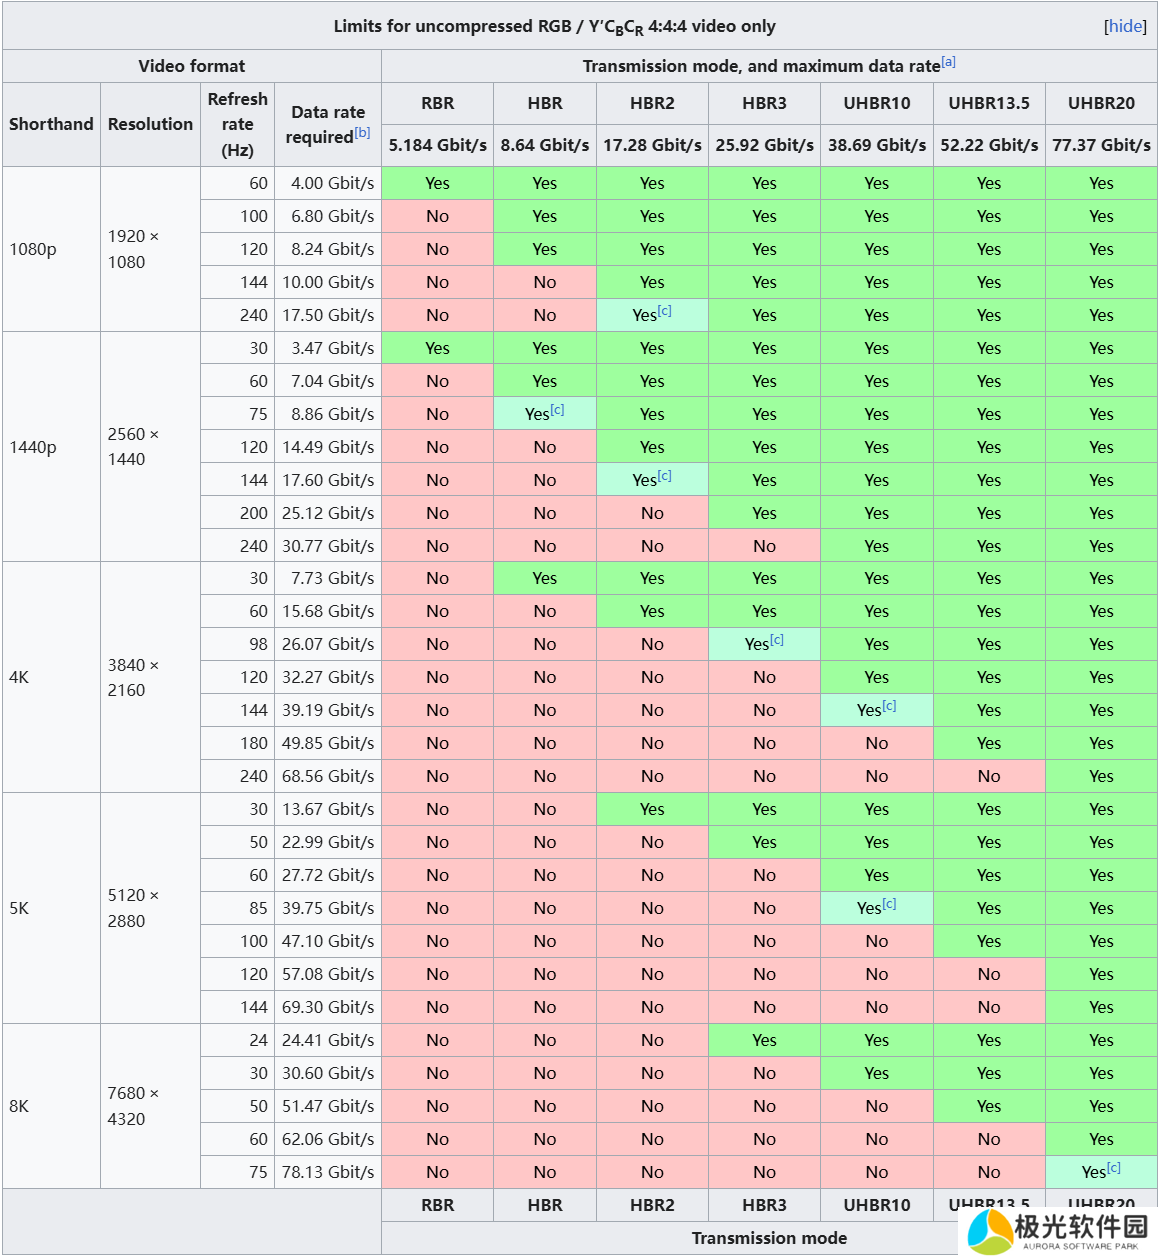1158x1257 pixels.
Task: Select the bottom HBR2 footer cell
Action: 652,1205
